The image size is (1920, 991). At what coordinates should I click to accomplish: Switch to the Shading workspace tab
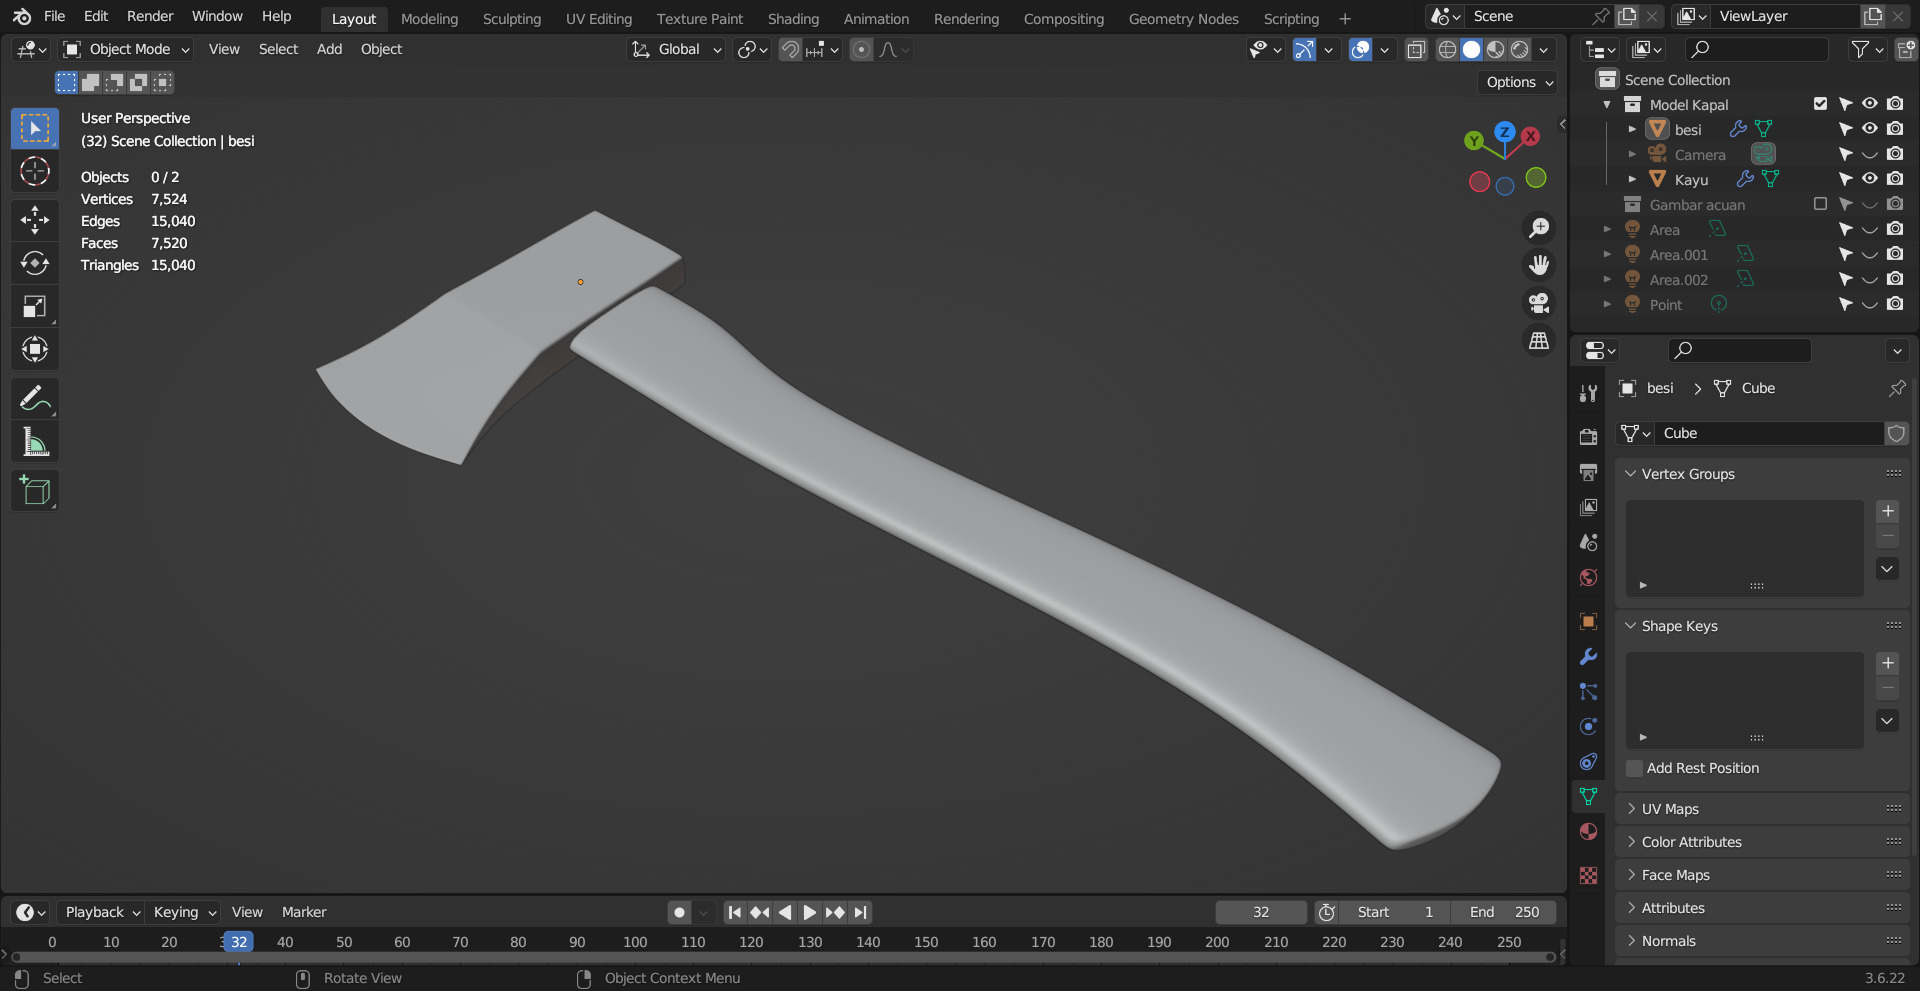click(x=793, y=18)
